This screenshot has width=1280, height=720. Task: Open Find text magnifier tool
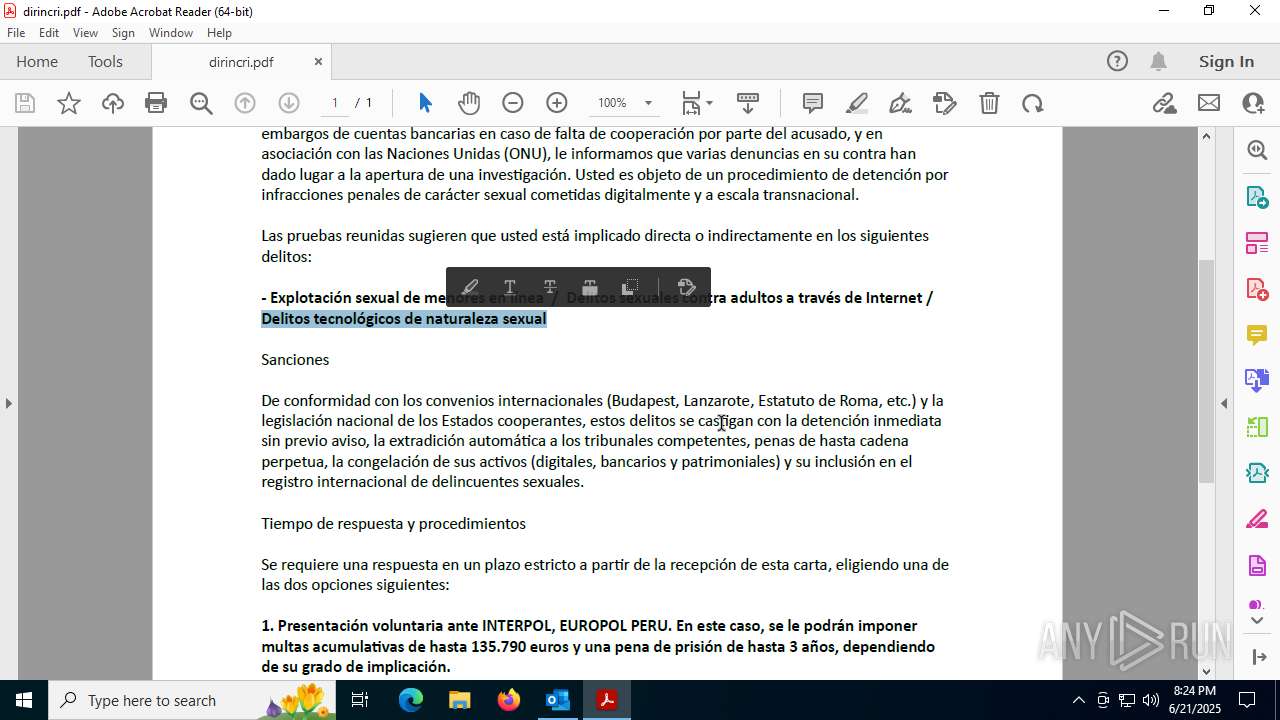click(x=201, y=103)
